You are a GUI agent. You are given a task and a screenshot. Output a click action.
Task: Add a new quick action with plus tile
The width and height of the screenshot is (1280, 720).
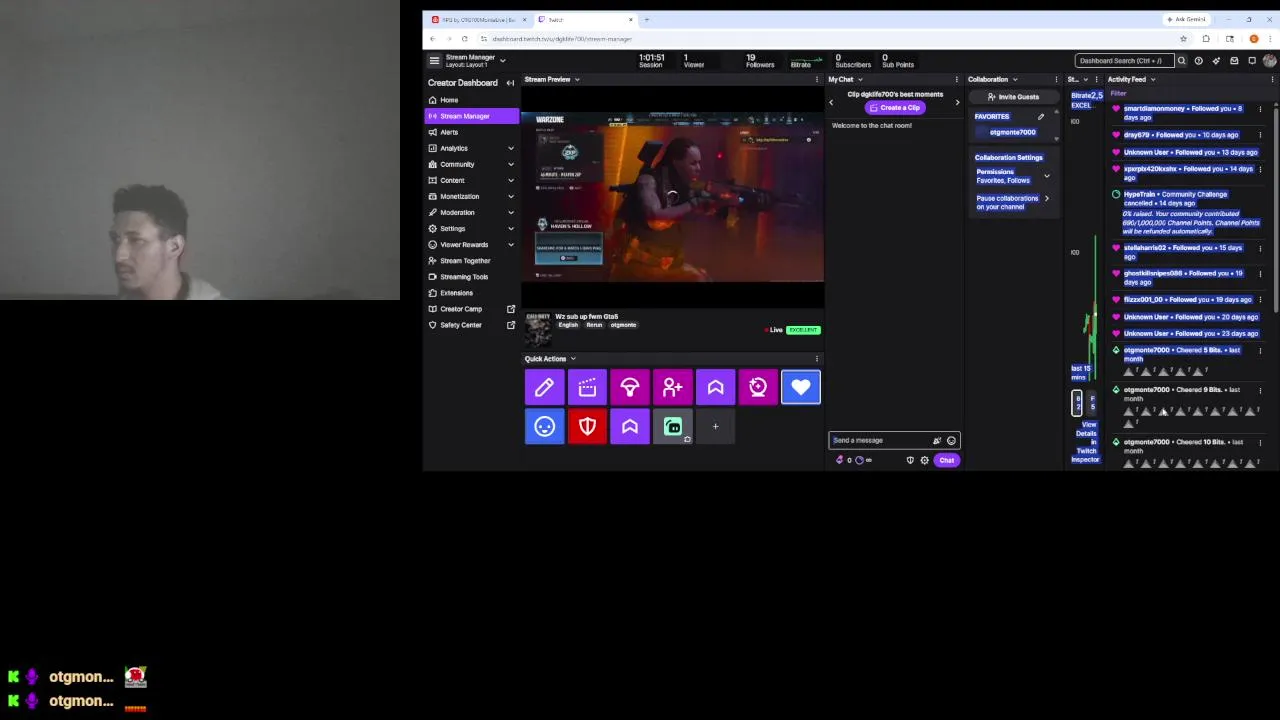715,427
